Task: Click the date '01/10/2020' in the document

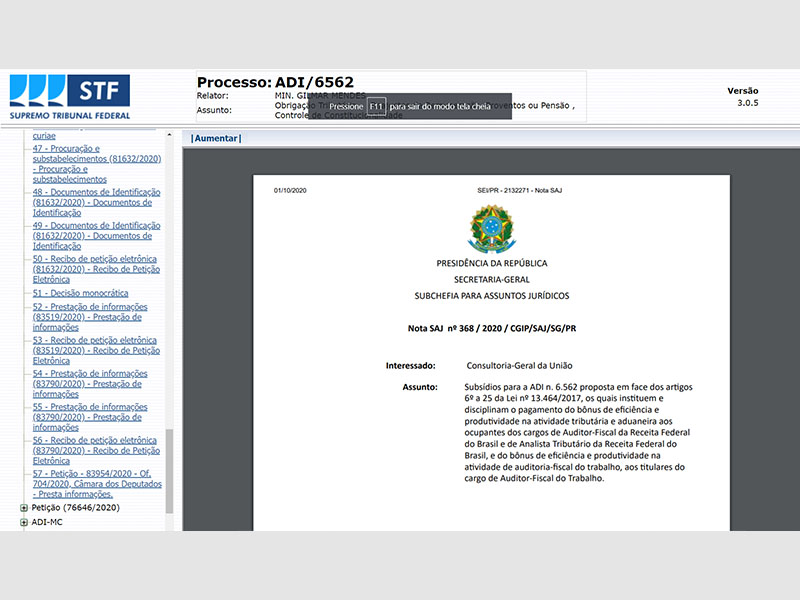Action: [x=290, y=190]
